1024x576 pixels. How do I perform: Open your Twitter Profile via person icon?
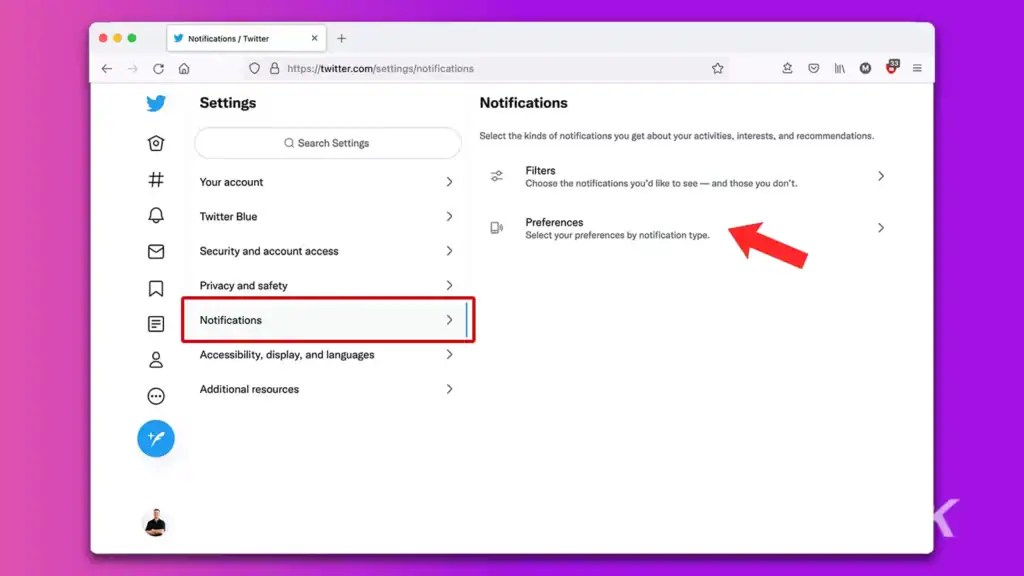pyautogui.click(x=156, y=359)
